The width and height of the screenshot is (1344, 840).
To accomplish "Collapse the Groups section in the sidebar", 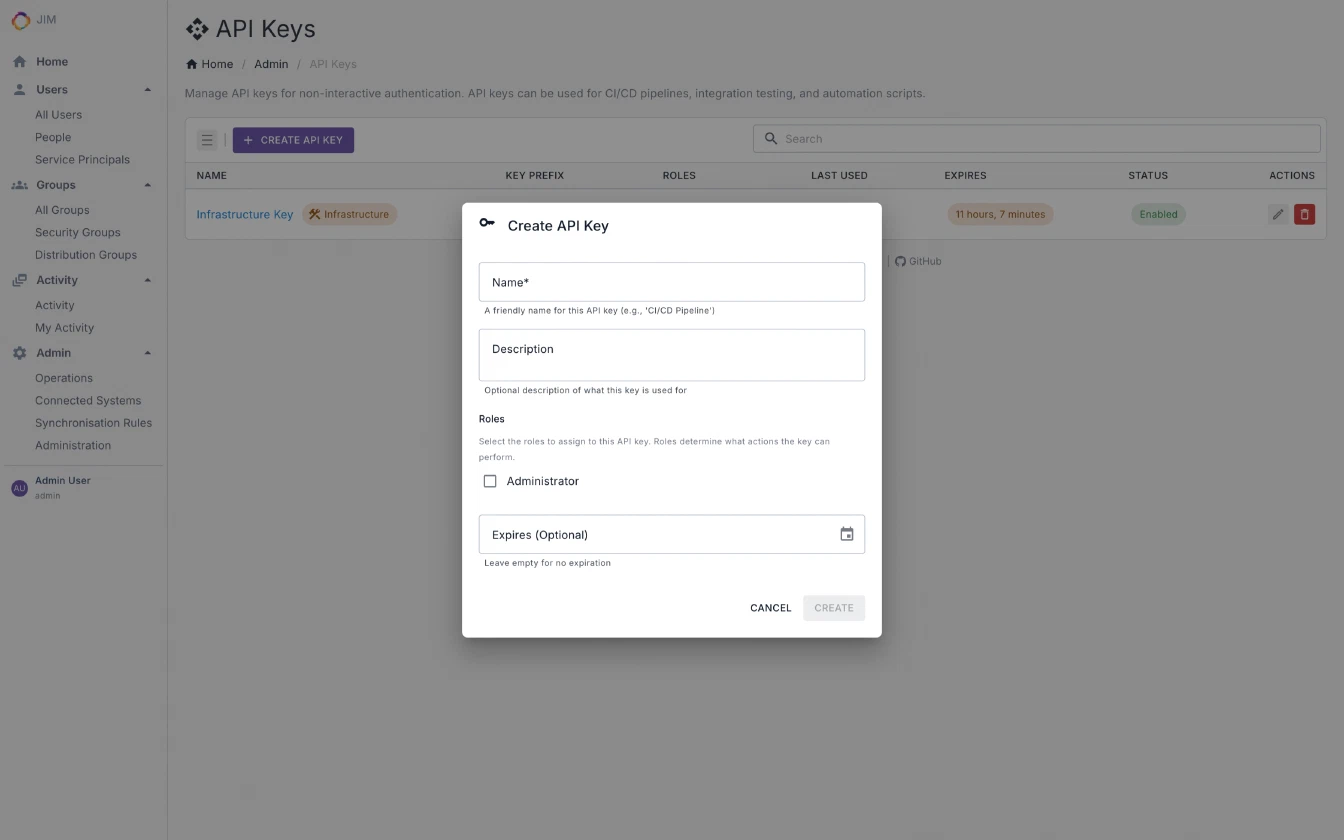I will pyautogui.click(x=147, y=184).
